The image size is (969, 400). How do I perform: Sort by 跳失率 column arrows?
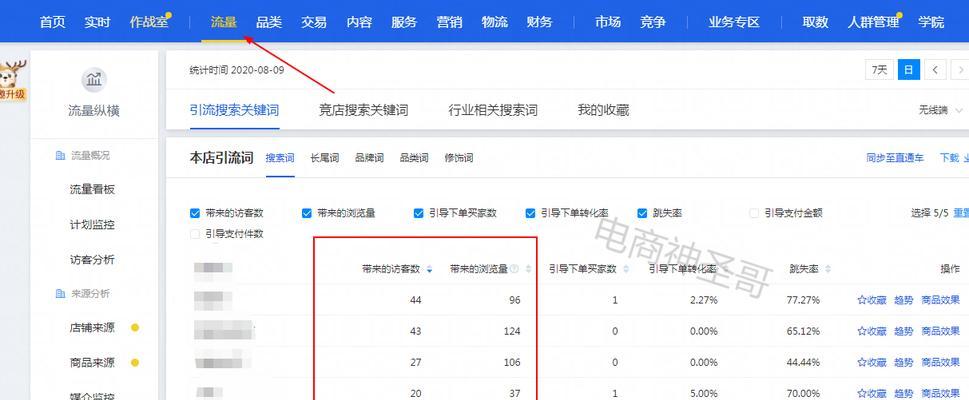[827, 269]
